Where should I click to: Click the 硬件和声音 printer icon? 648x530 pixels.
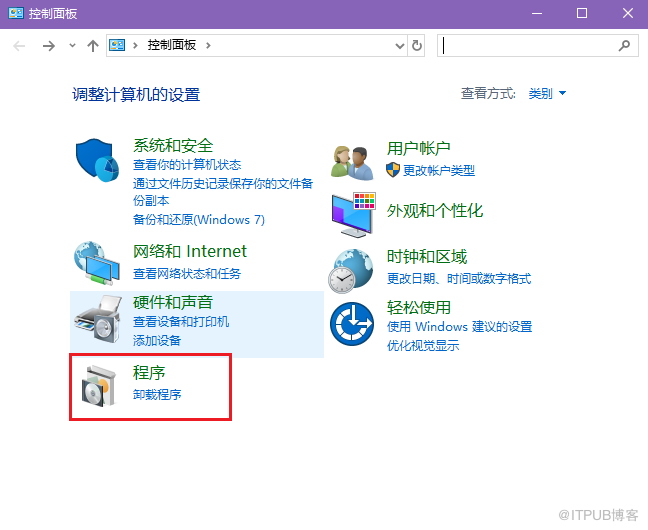tap(98, 318)
